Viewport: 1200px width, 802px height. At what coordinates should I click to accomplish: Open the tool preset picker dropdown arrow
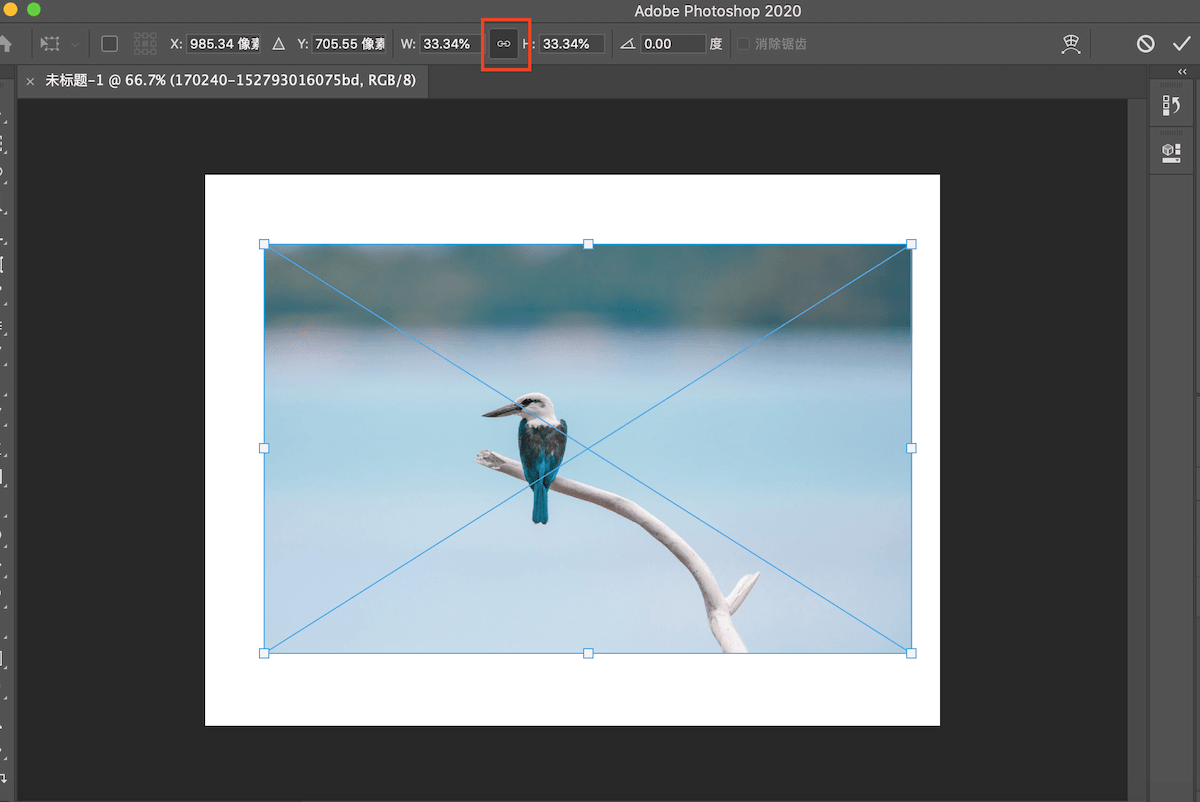pyautogui.click(x=75, y=44)
